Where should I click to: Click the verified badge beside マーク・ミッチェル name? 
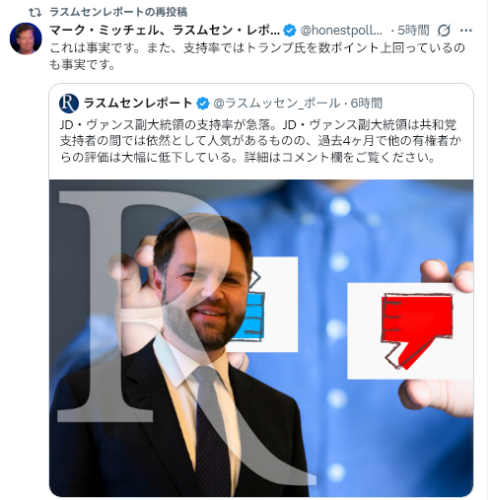click(289, 31)
